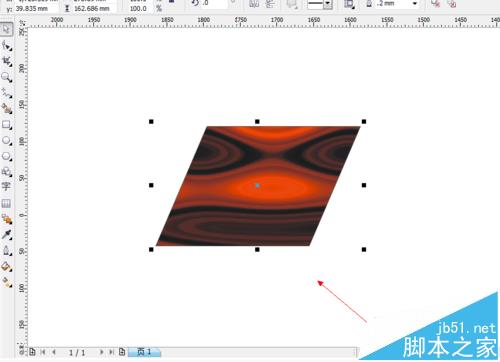
Task: Select the Rectangle tool
Action: coord(6,125)
